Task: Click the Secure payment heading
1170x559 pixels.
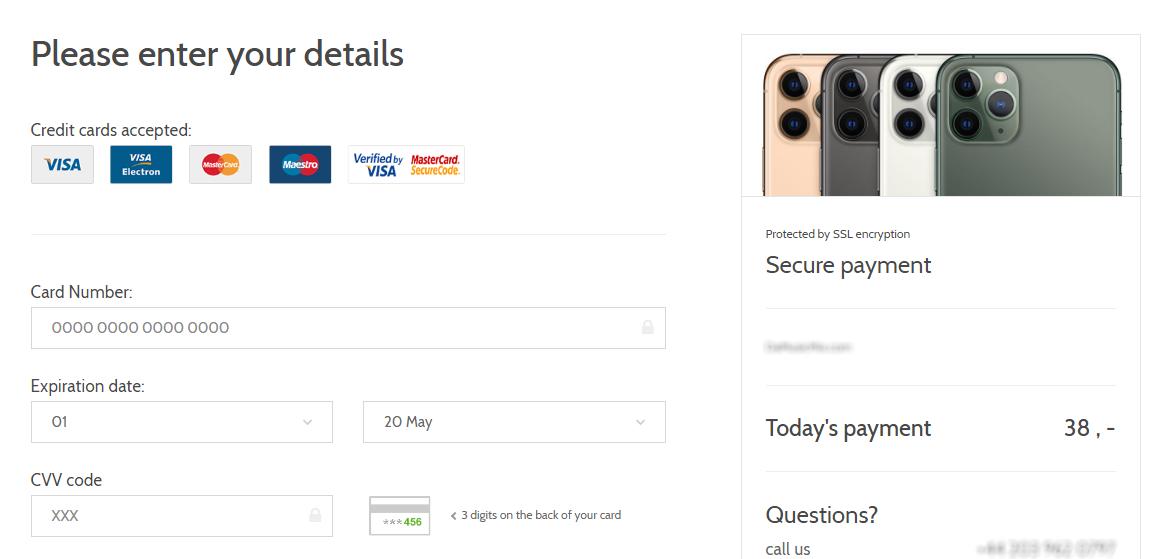Action: (848, 265)
